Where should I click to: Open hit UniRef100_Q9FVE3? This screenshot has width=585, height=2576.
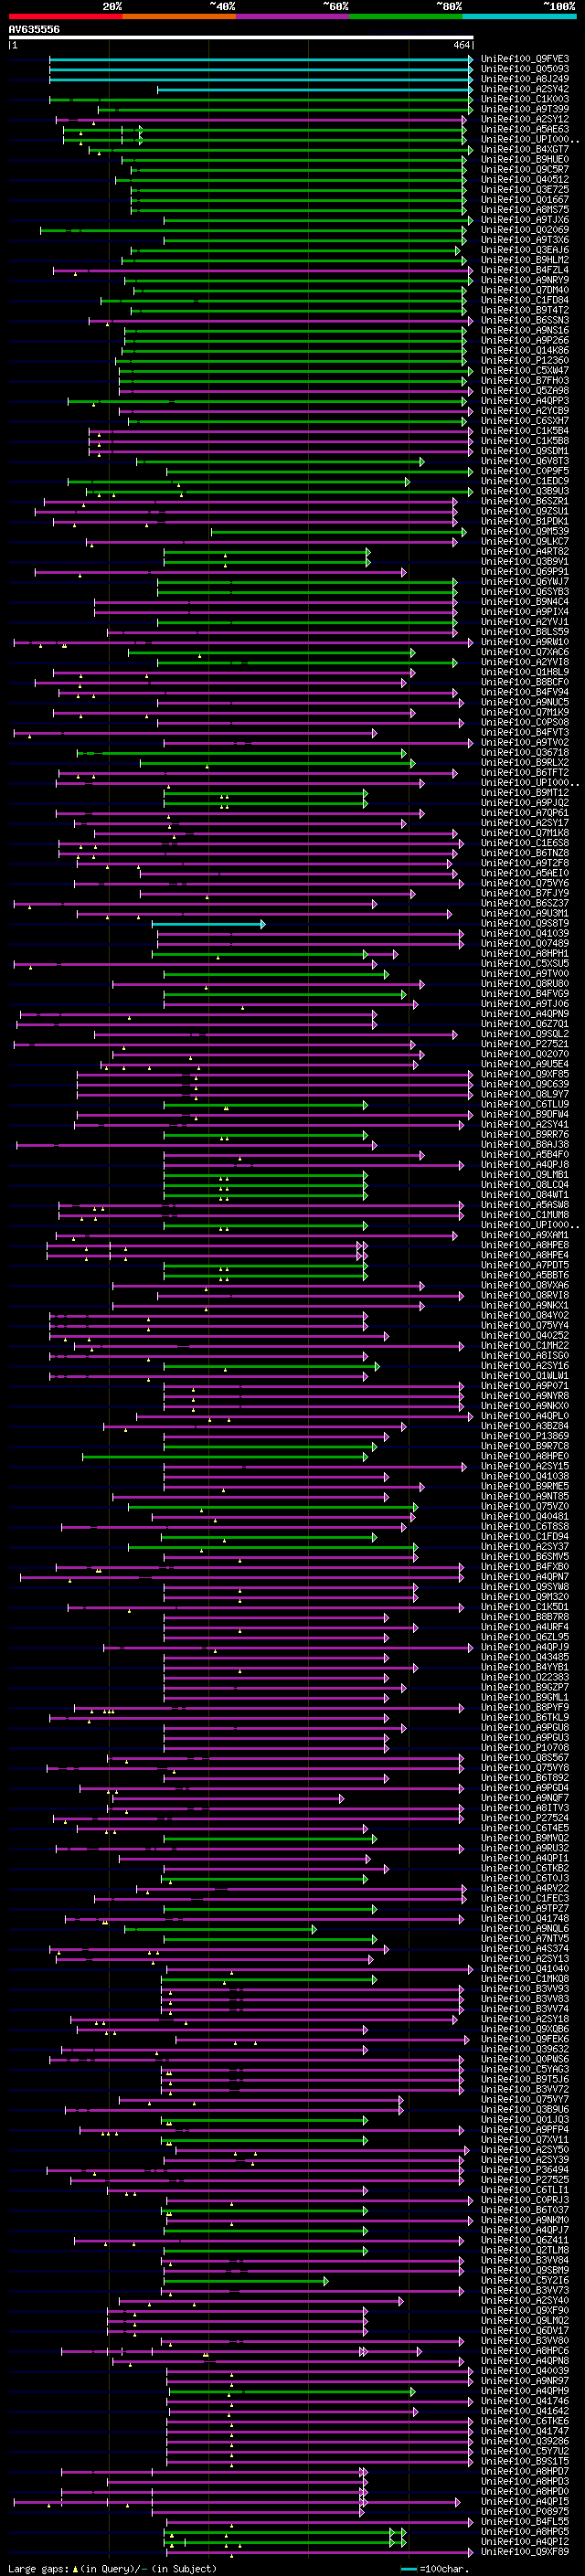click(525, 59)
